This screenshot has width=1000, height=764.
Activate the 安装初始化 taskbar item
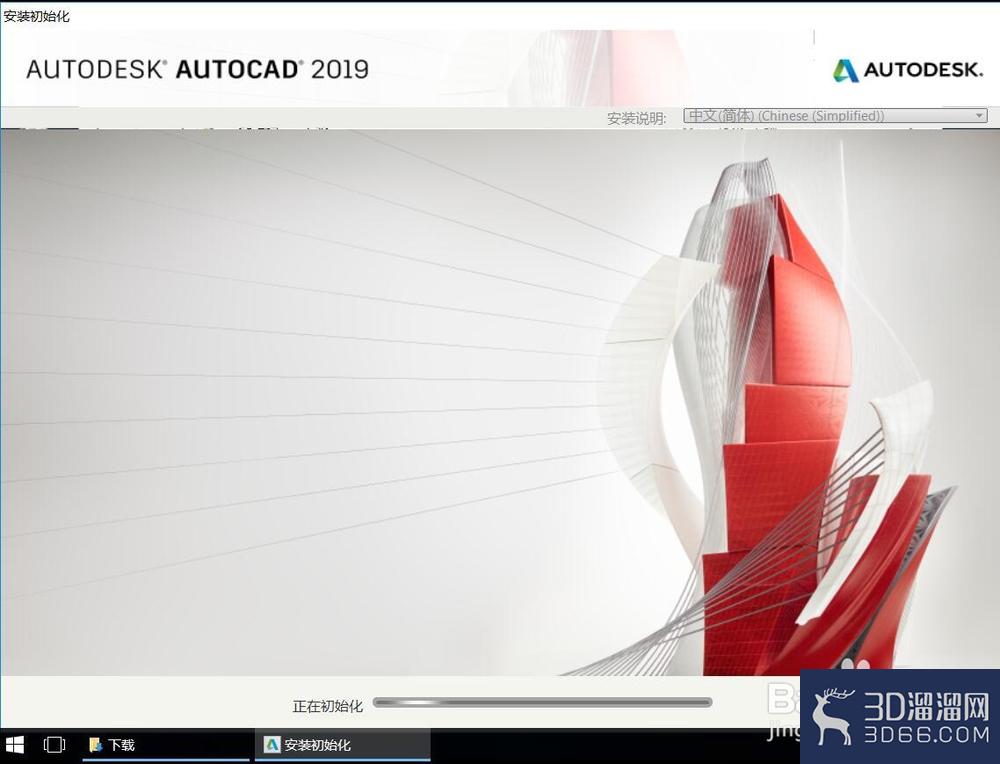[x=342, y=745]
